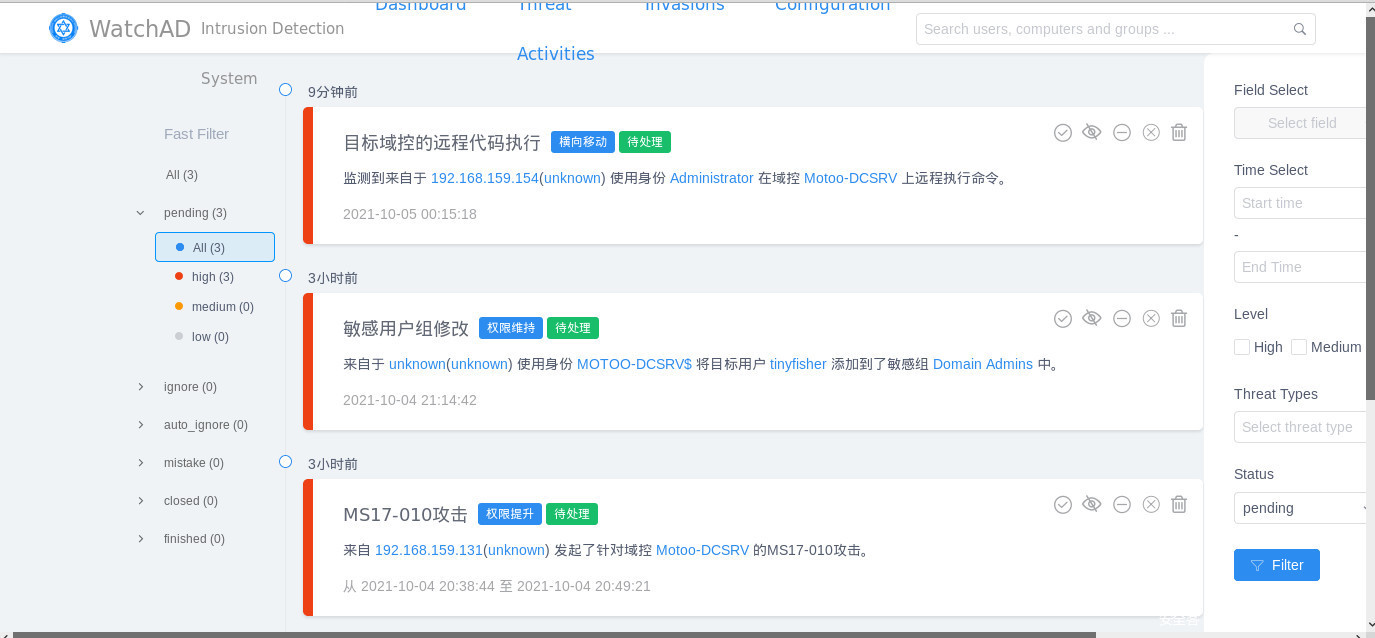Delete the MS17-010 attack alert
This screenshot has width=1375, height=638.
1179,504
